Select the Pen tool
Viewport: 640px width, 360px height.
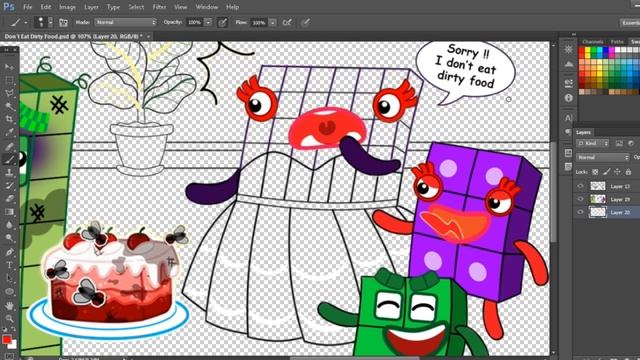[x=9, y=252]
